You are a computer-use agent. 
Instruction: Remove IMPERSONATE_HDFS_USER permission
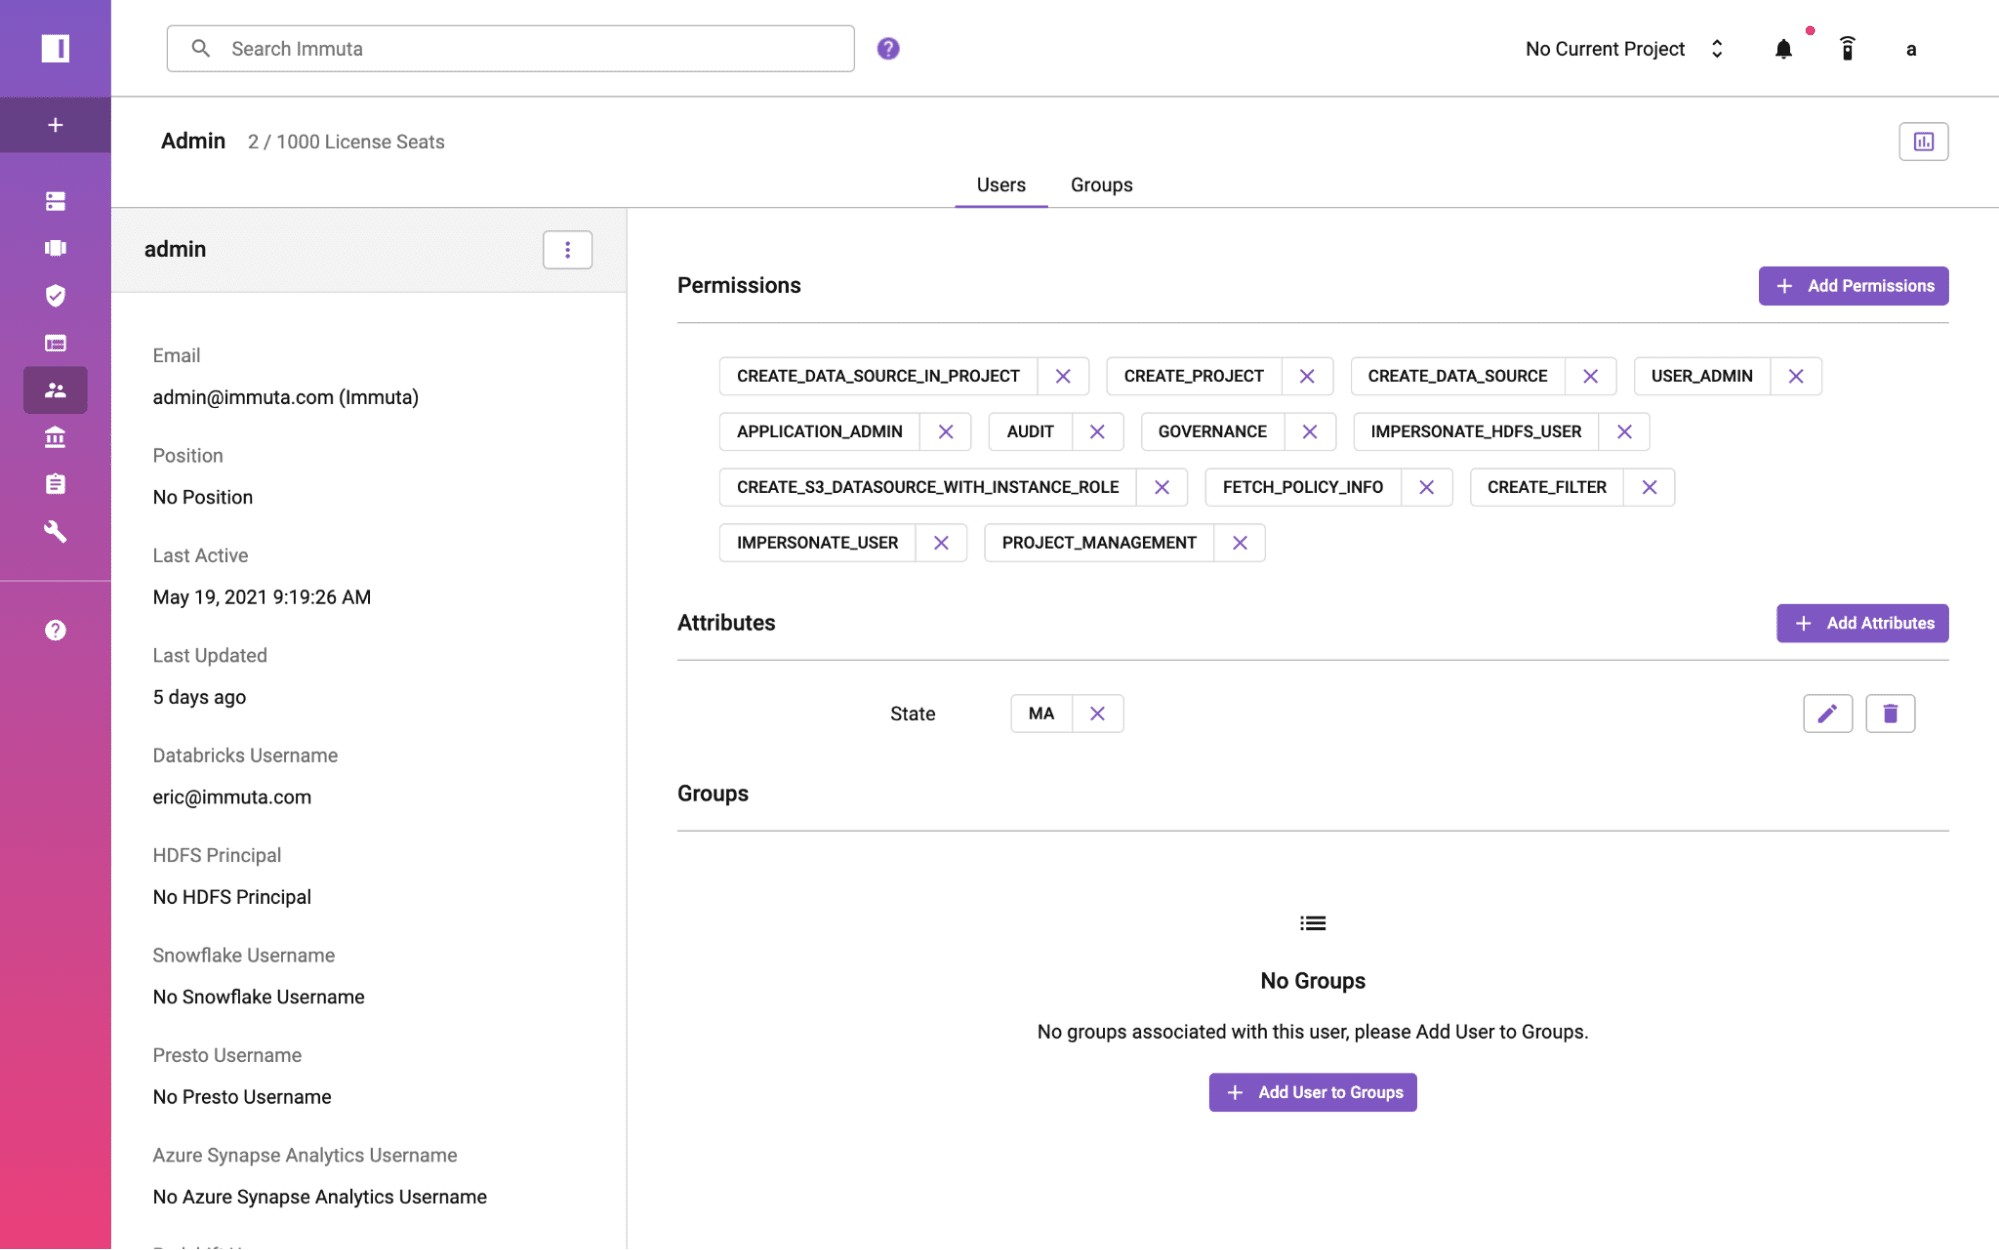pos(1624,432)
